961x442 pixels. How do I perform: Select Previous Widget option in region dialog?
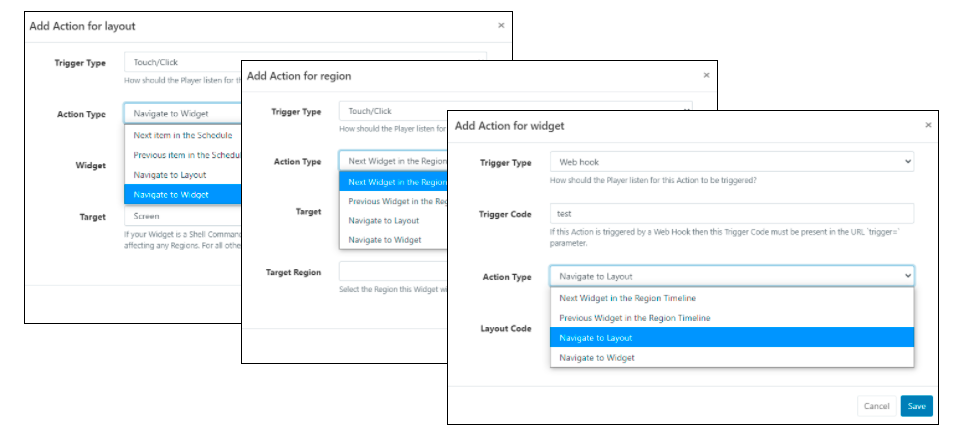(393, 201)
